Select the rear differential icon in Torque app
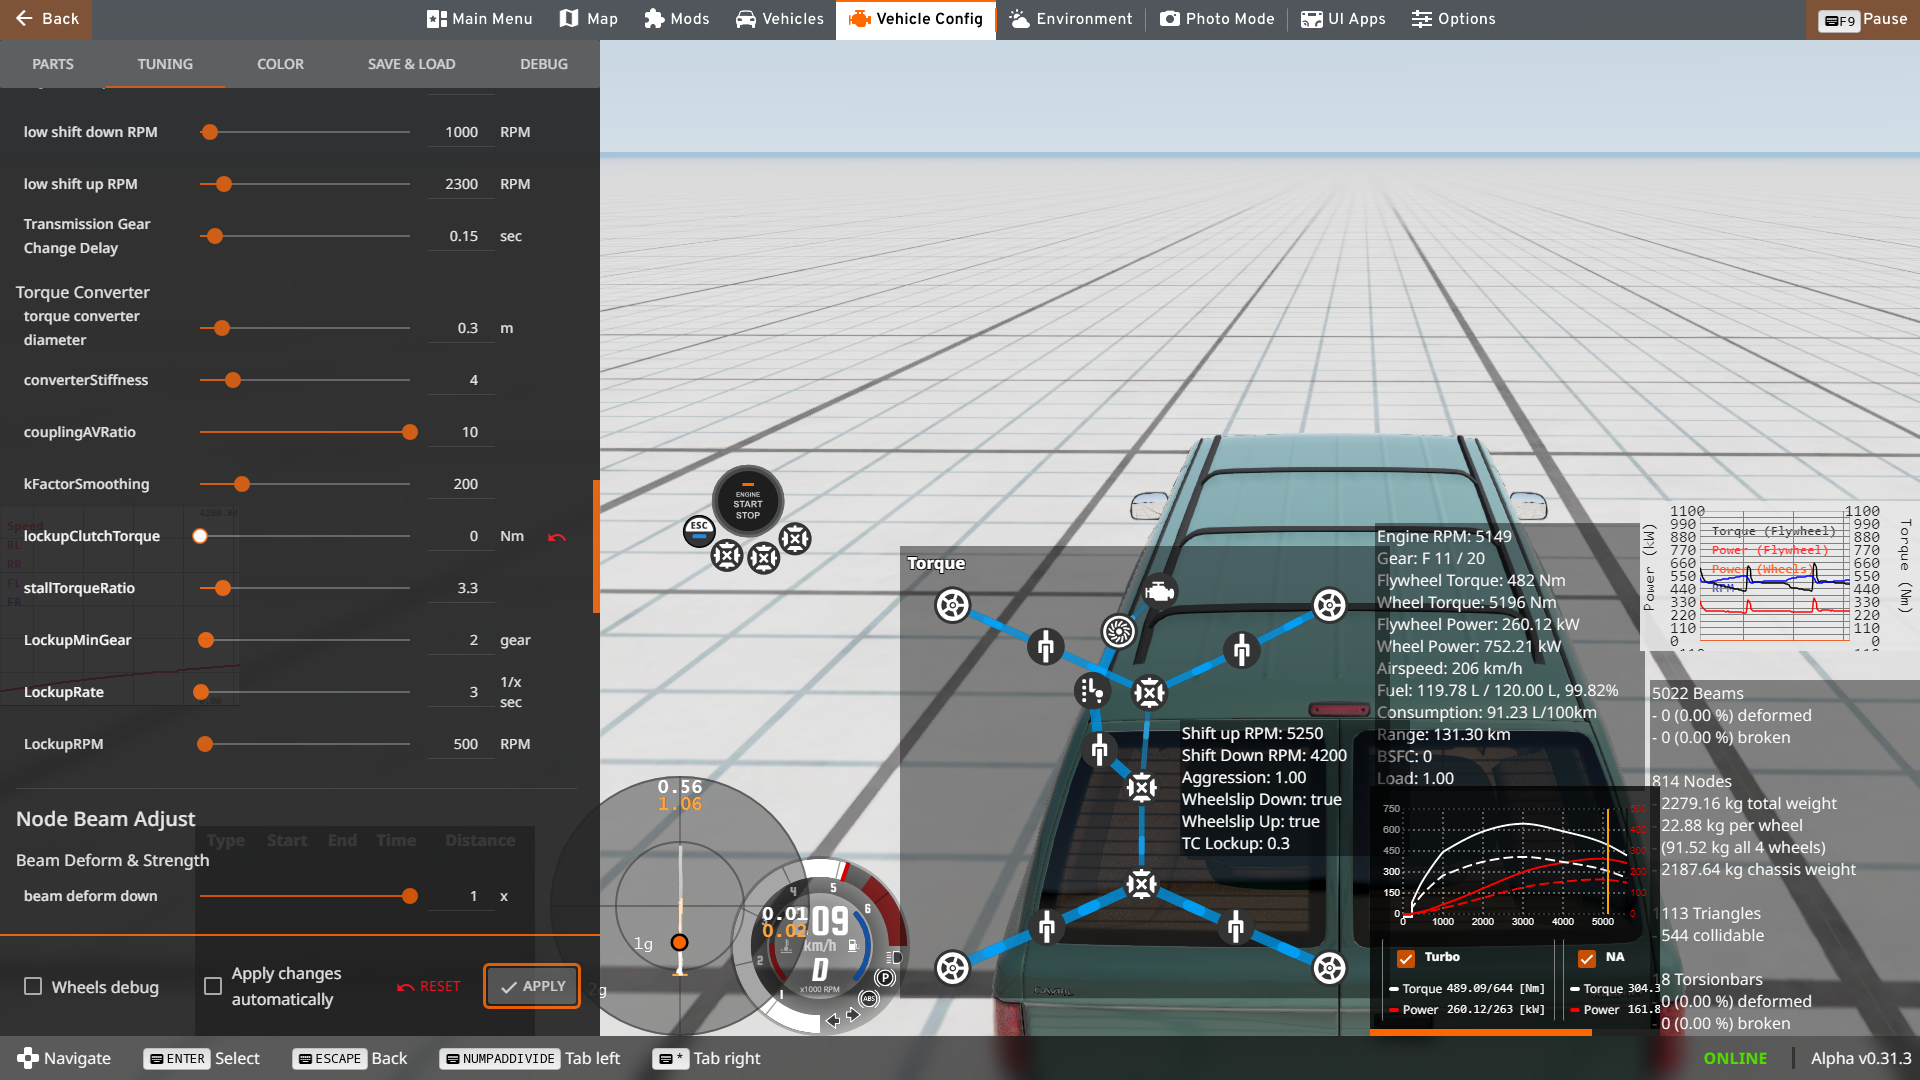Image resolution: width=1920 pixels, height=1080 pixels. 1141,884
